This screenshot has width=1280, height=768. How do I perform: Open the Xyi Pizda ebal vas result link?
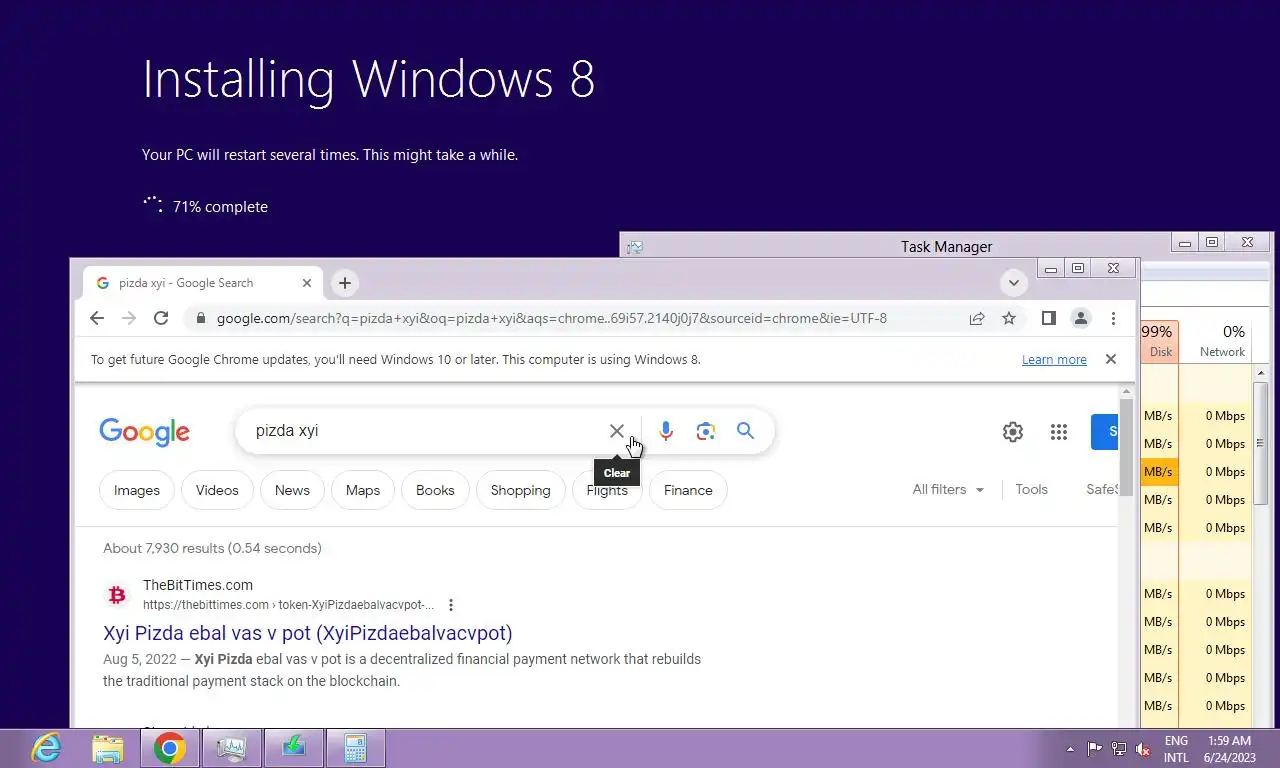[x=308, y=633]
